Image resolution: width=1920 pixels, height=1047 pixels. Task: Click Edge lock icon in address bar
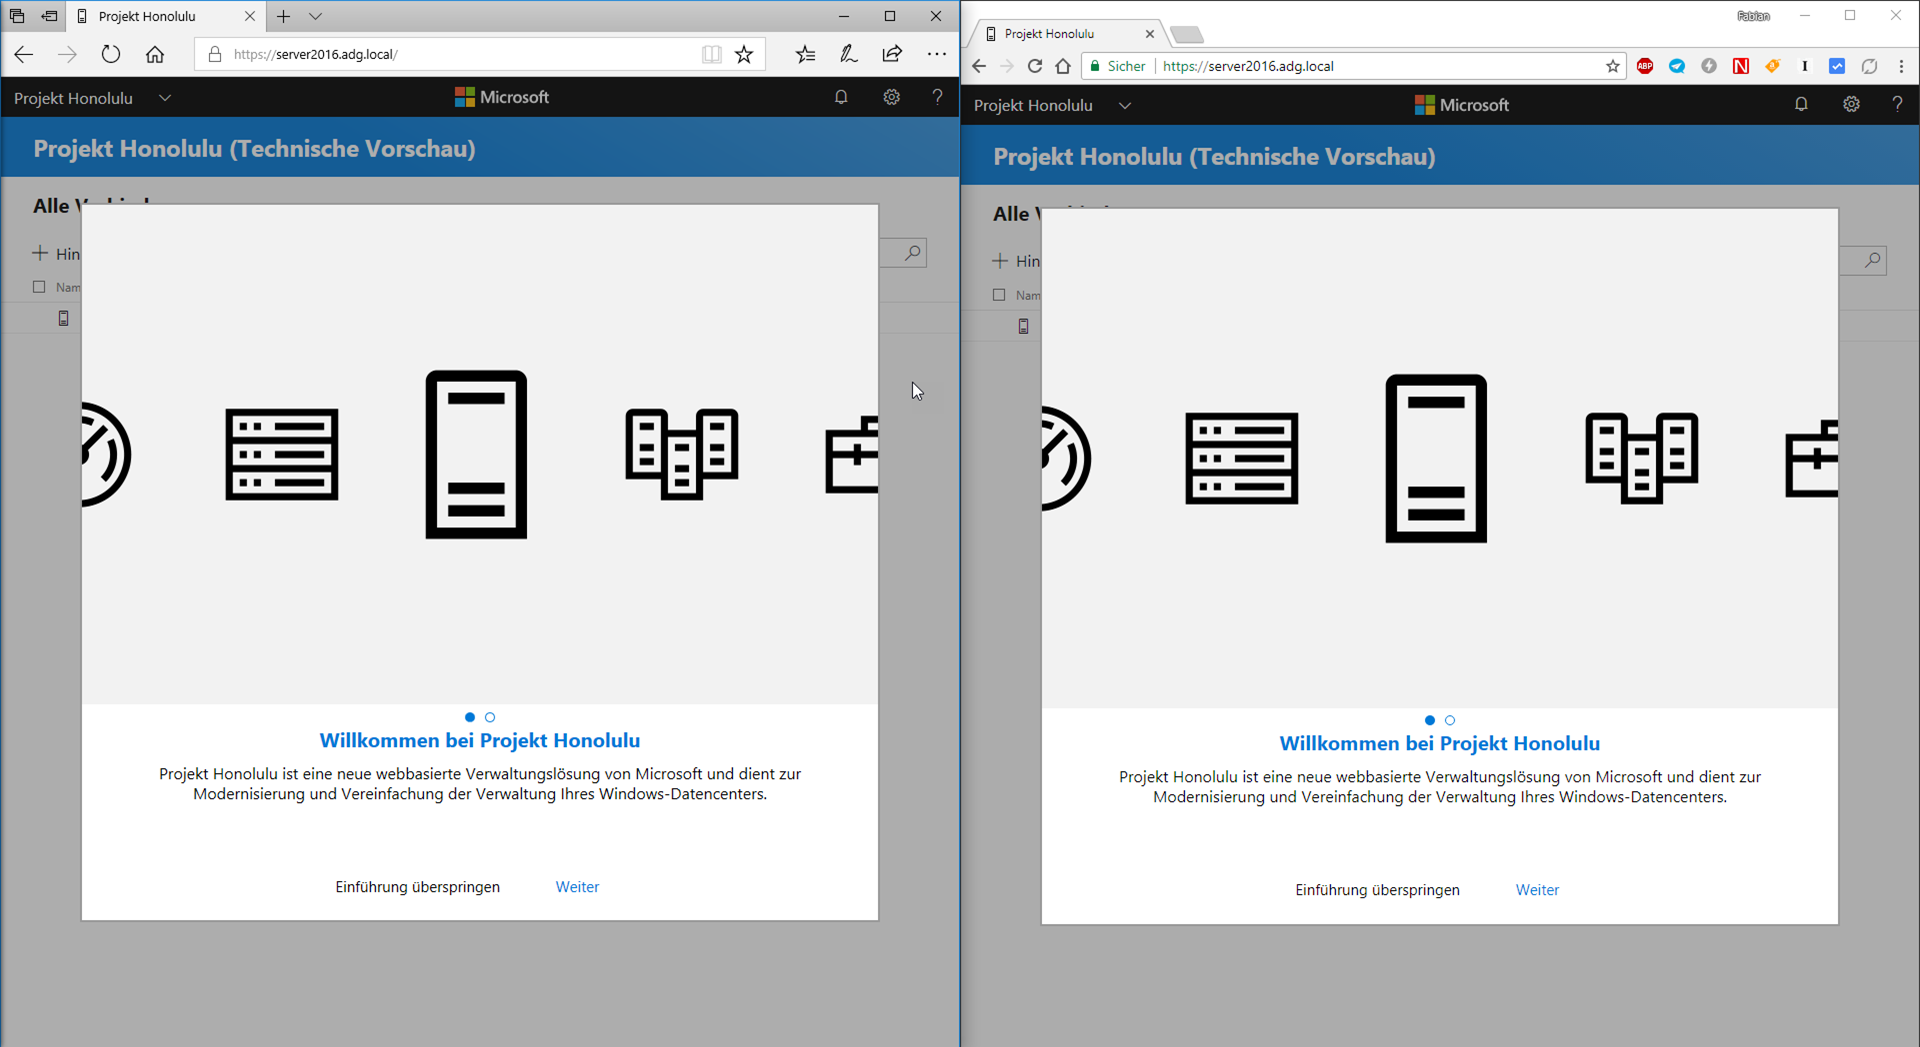[214, 54]
